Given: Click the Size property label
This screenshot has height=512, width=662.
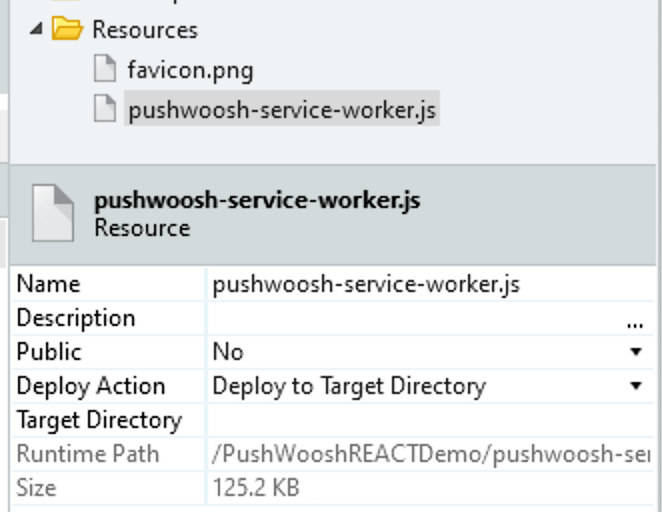Looking at the screenshot, I should [x=36, y=488].
